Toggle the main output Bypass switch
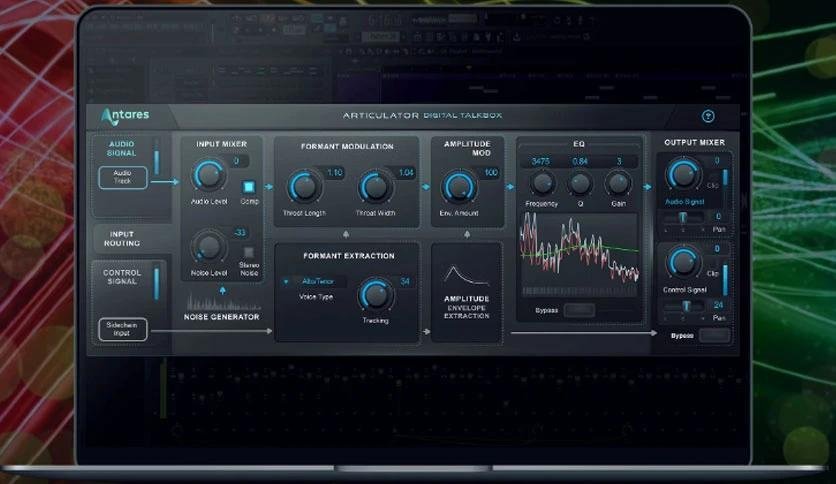 714,336
